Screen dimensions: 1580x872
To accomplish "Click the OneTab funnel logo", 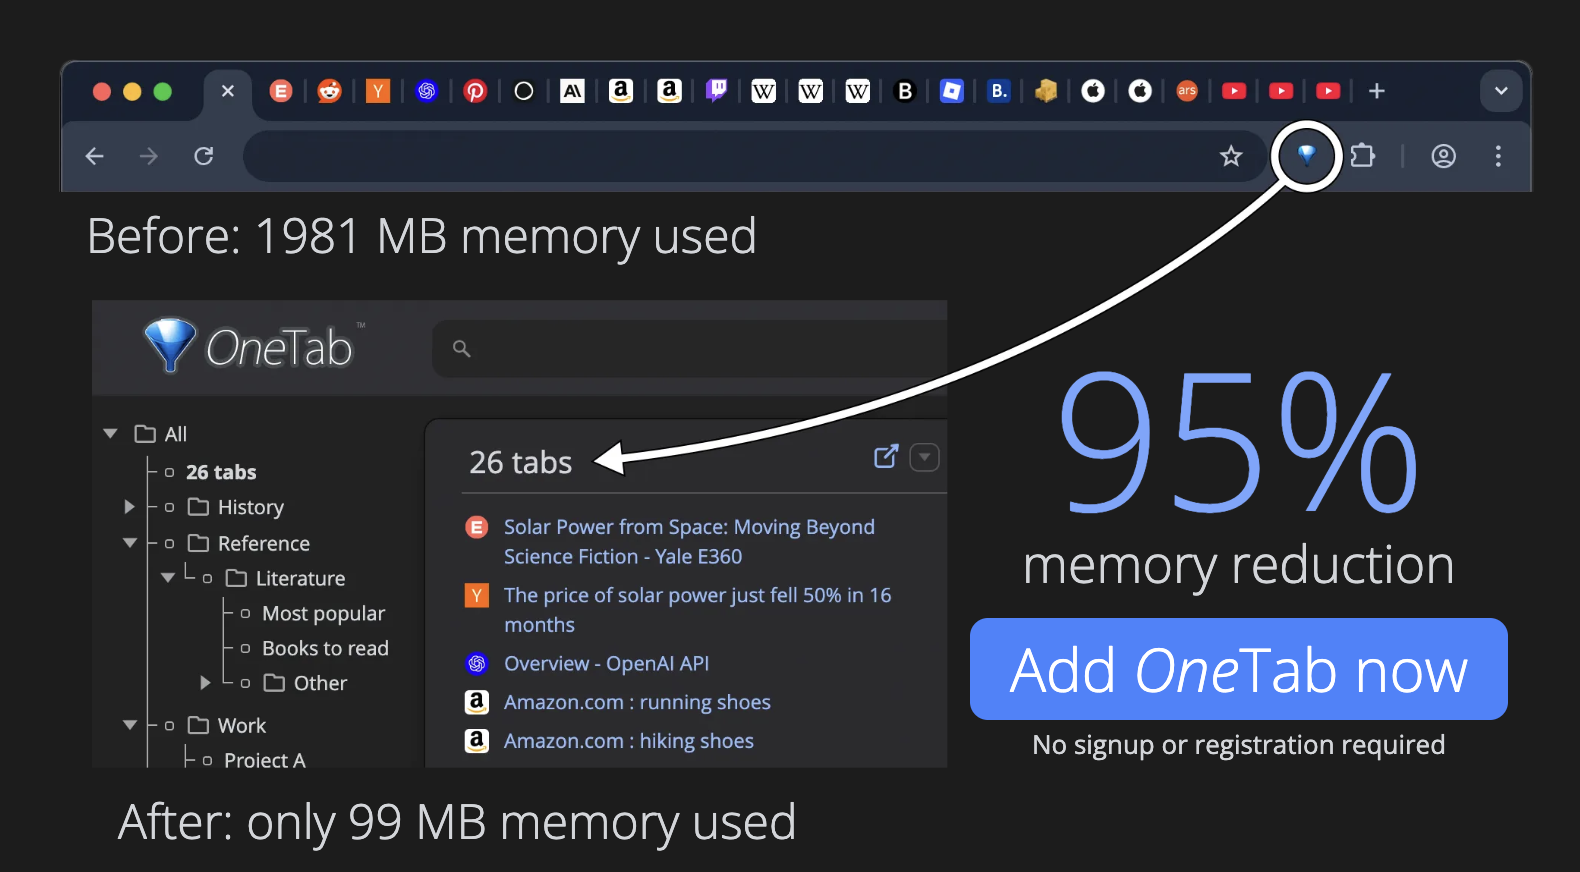I will point(170,345).
